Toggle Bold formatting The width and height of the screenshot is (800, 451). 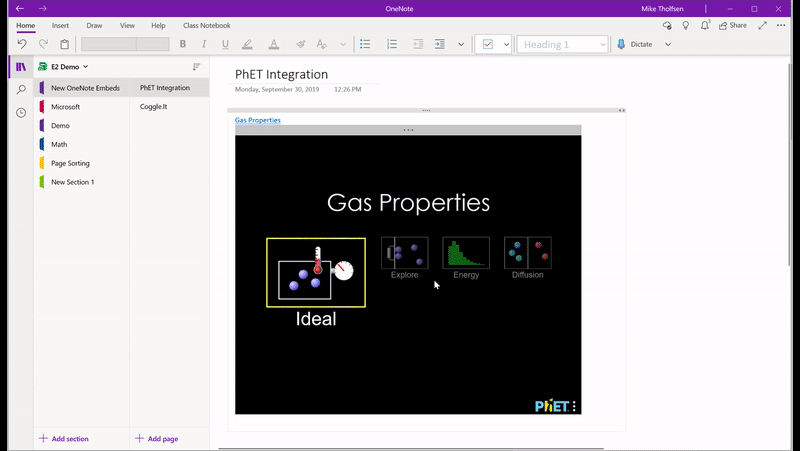pos(183,44)
